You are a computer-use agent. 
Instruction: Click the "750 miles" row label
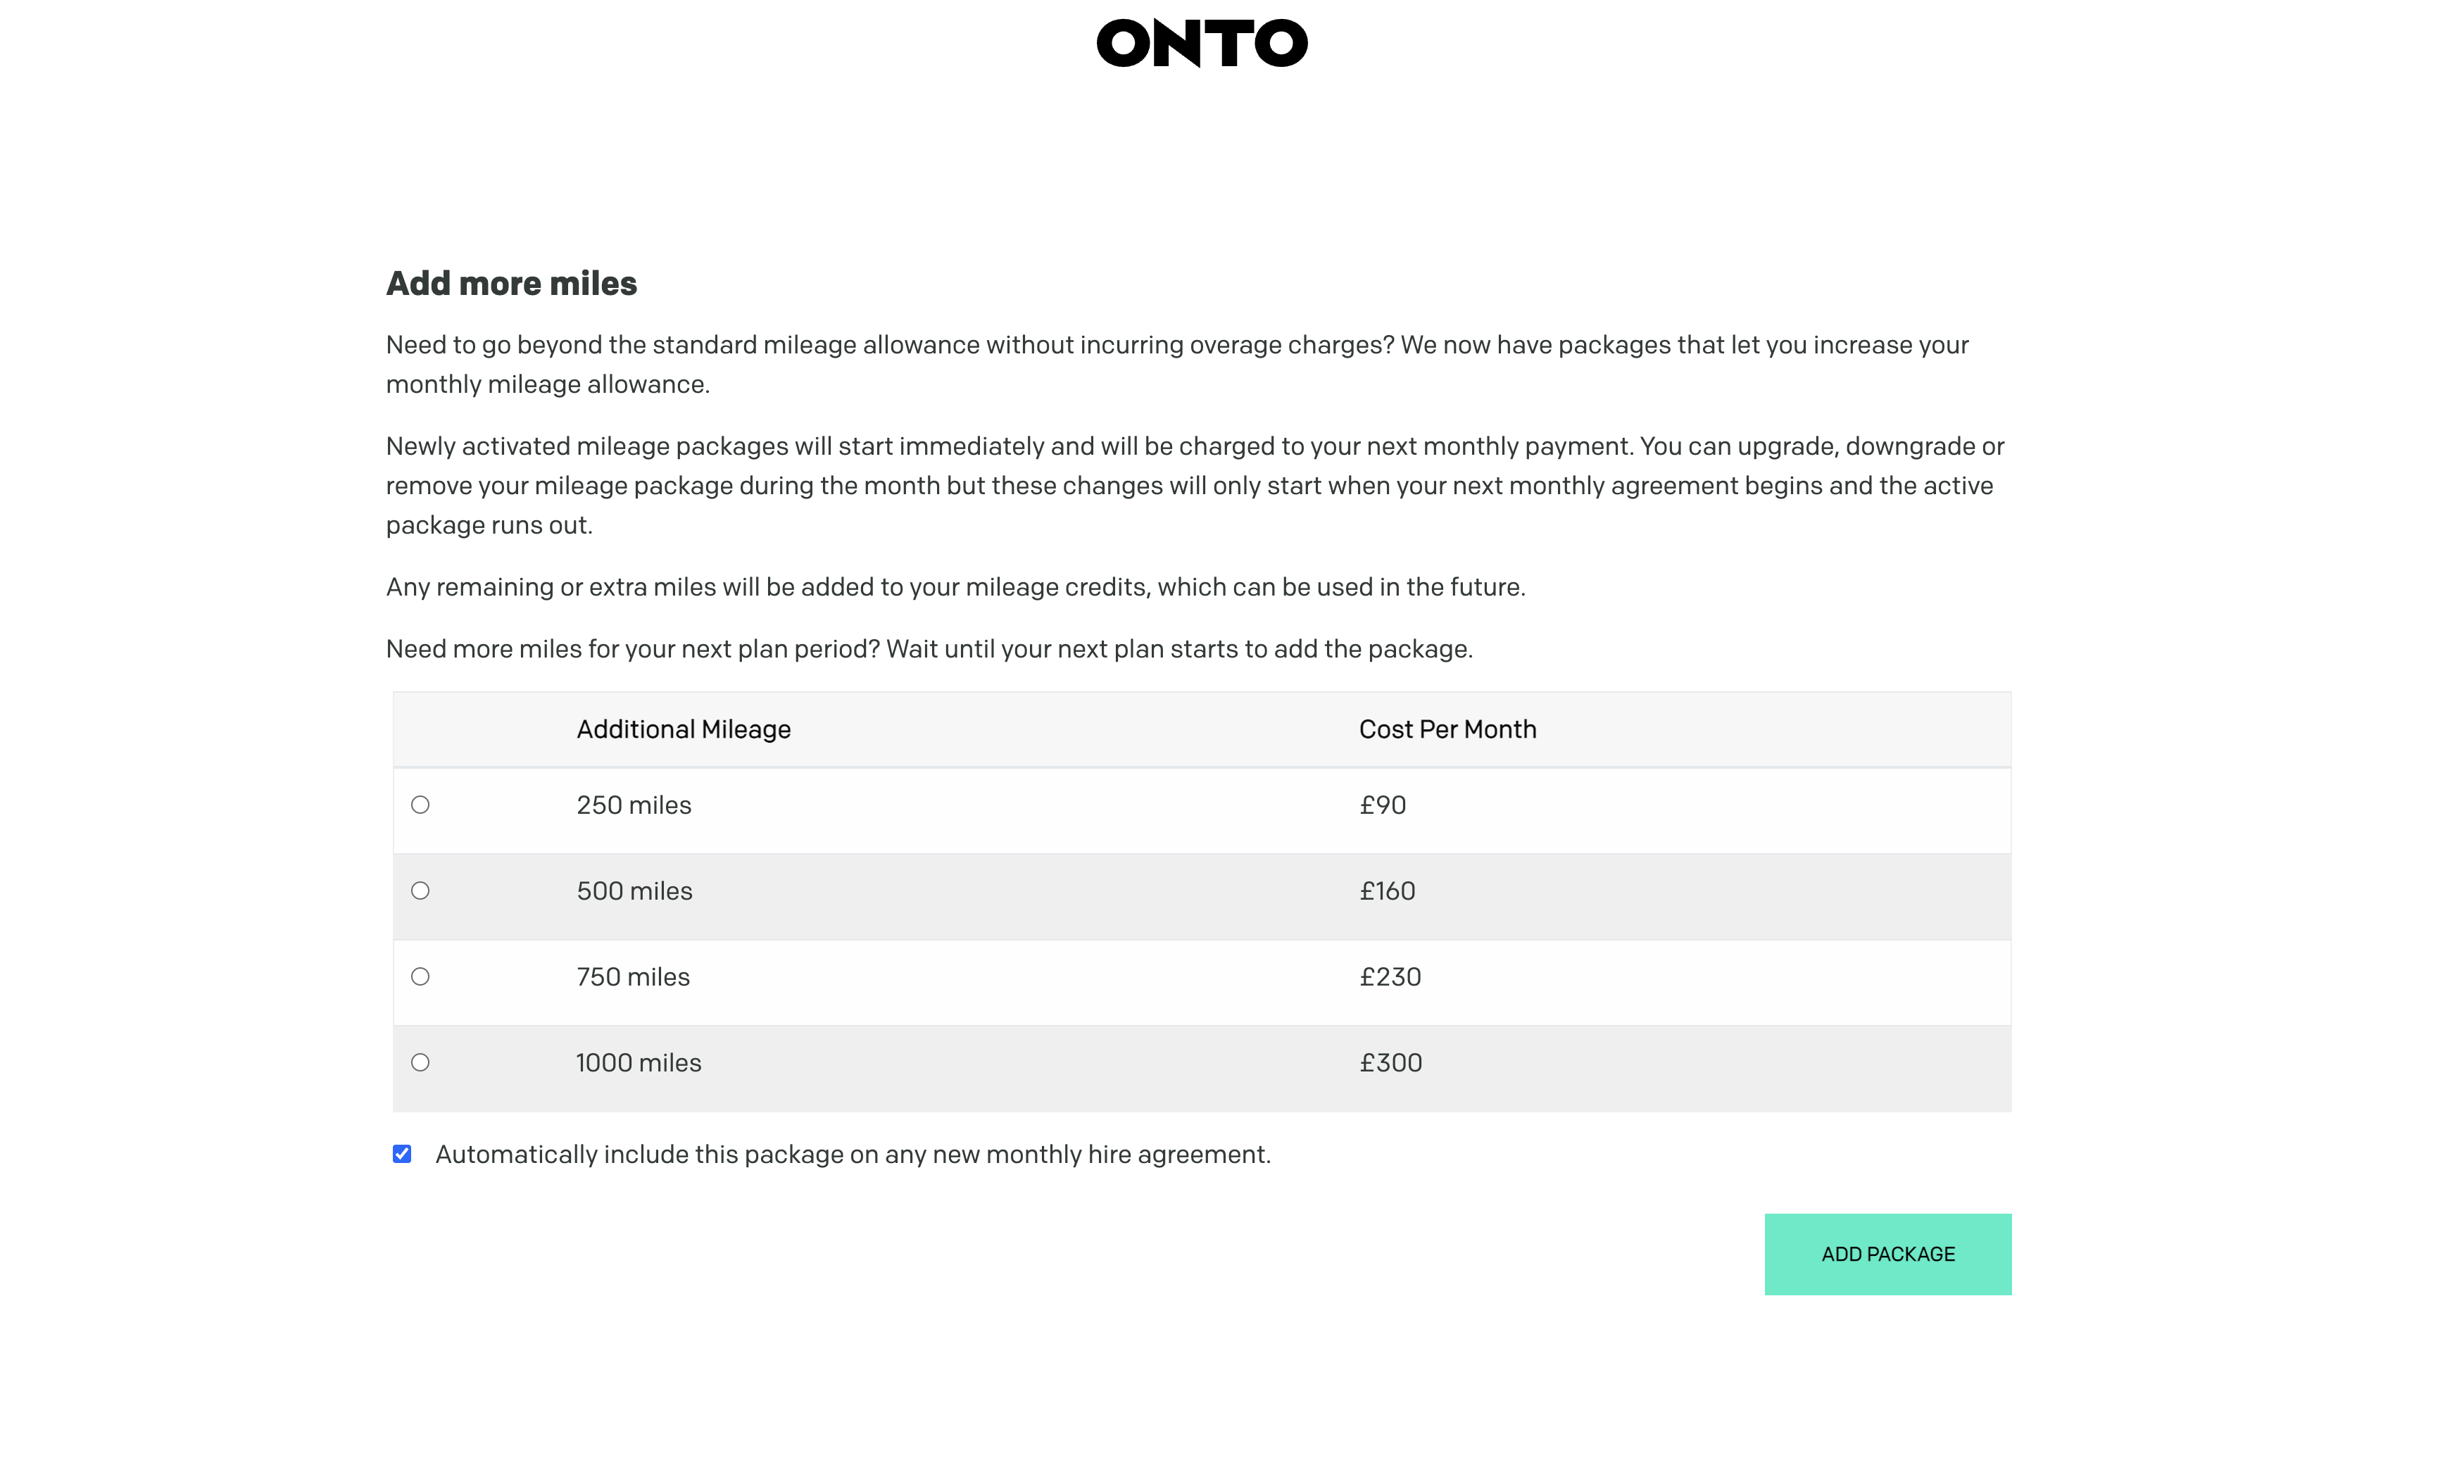[x=633, y=977]
